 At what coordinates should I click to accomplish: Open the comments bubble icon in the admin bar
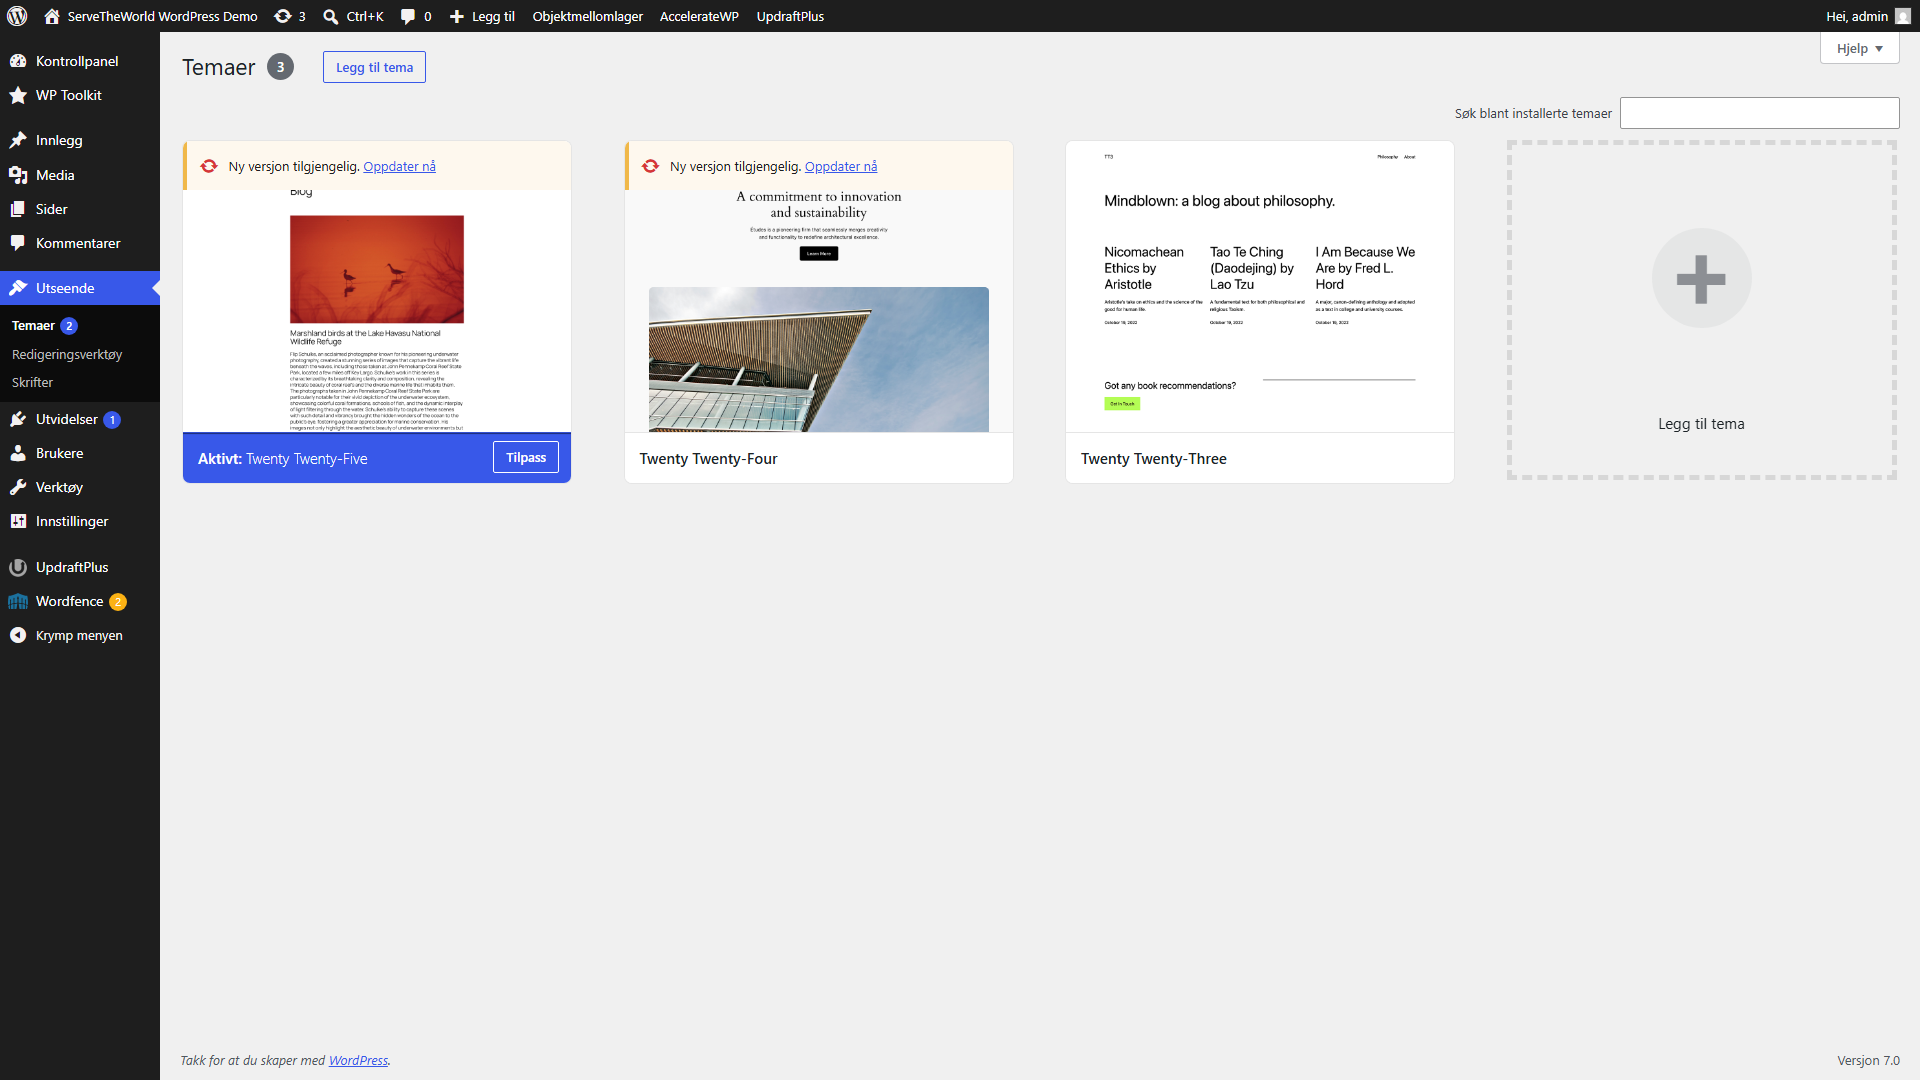(408, 16)
